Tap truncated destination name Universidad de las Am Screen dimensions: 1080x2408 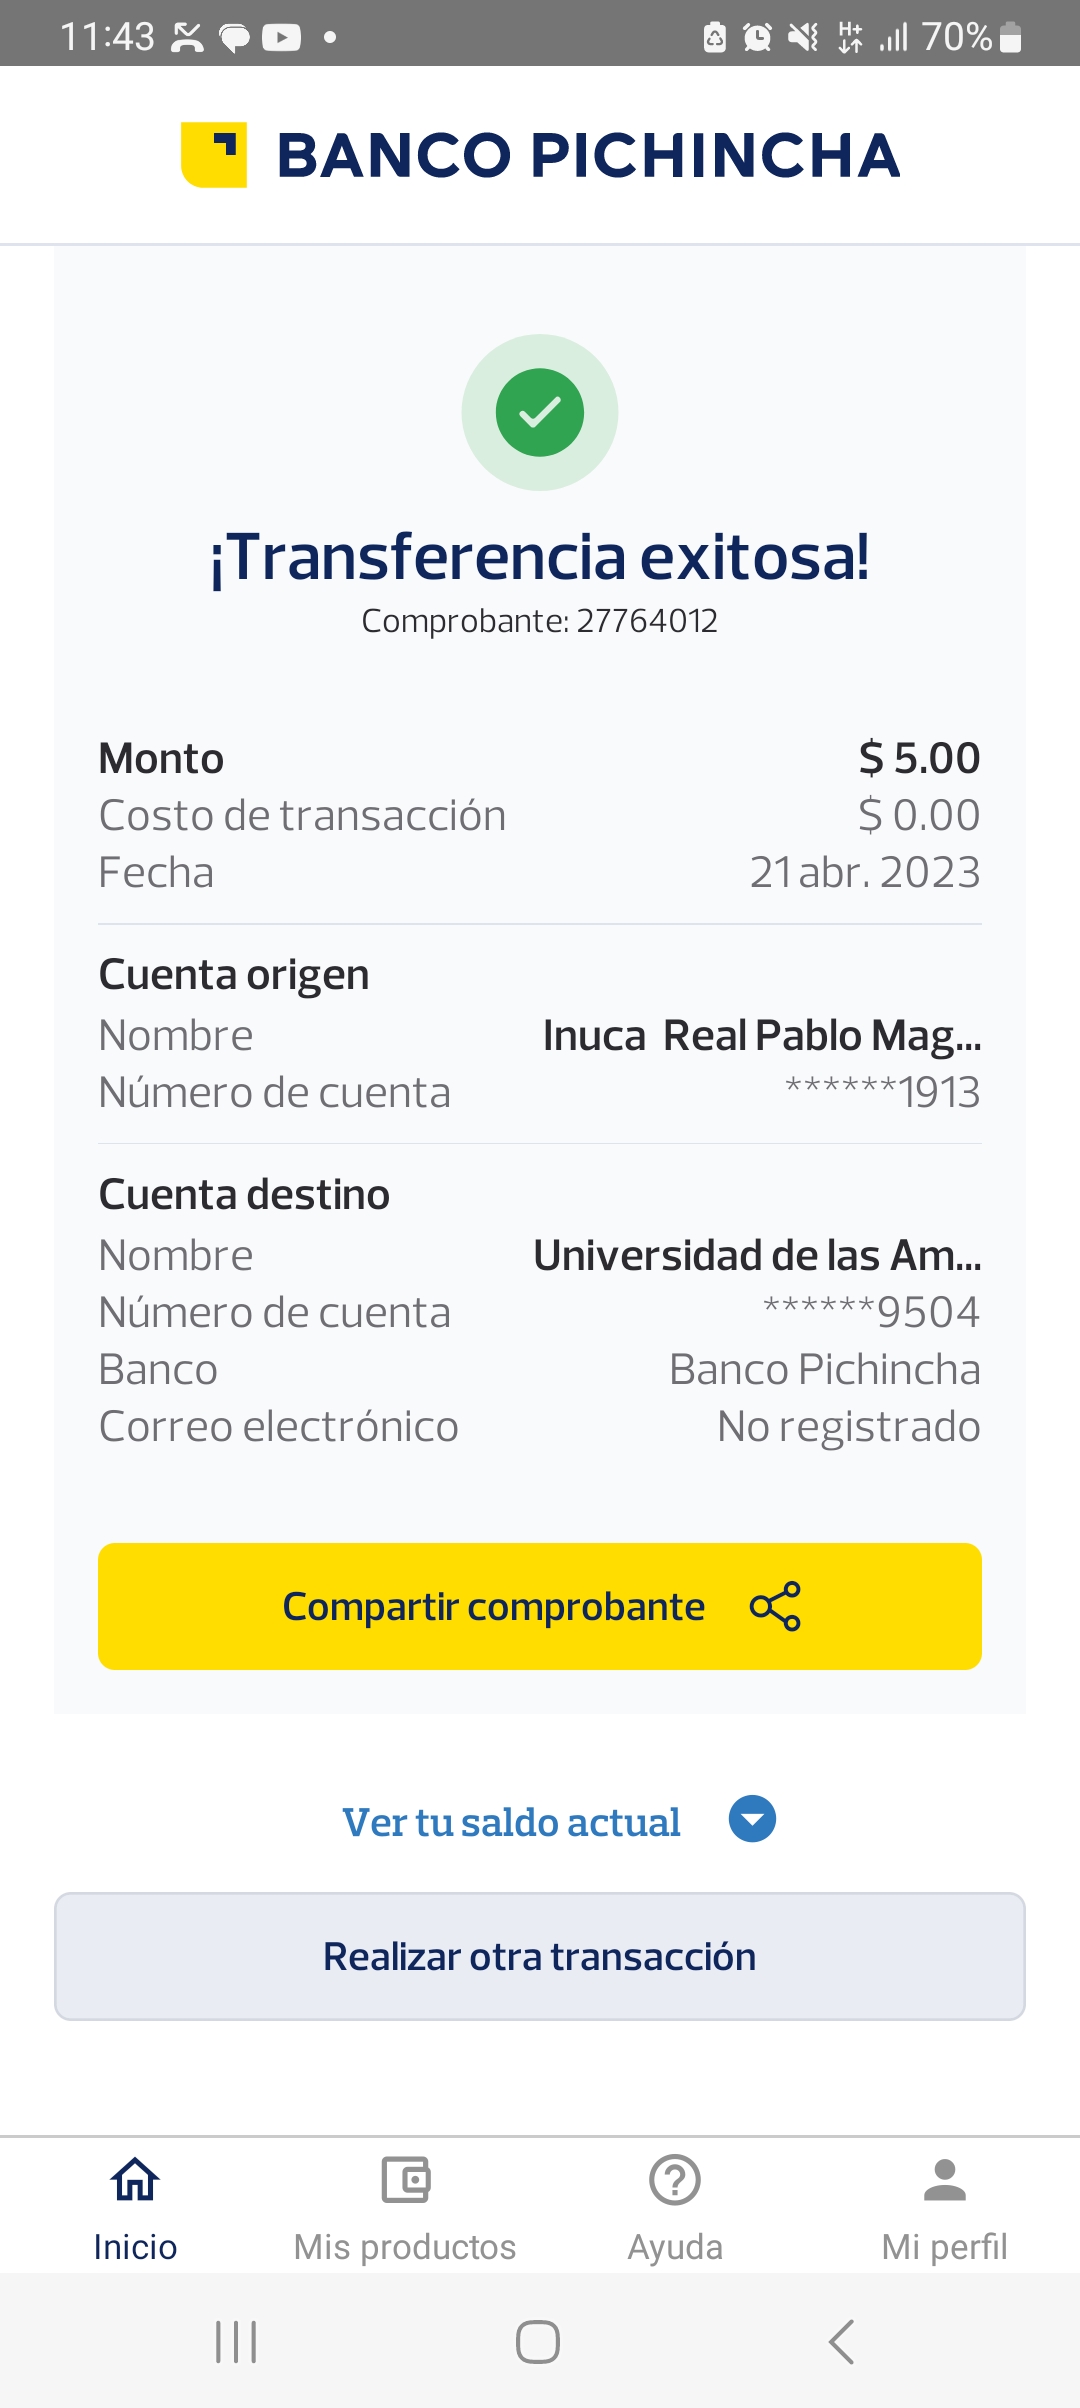[x=757, y=1256]
